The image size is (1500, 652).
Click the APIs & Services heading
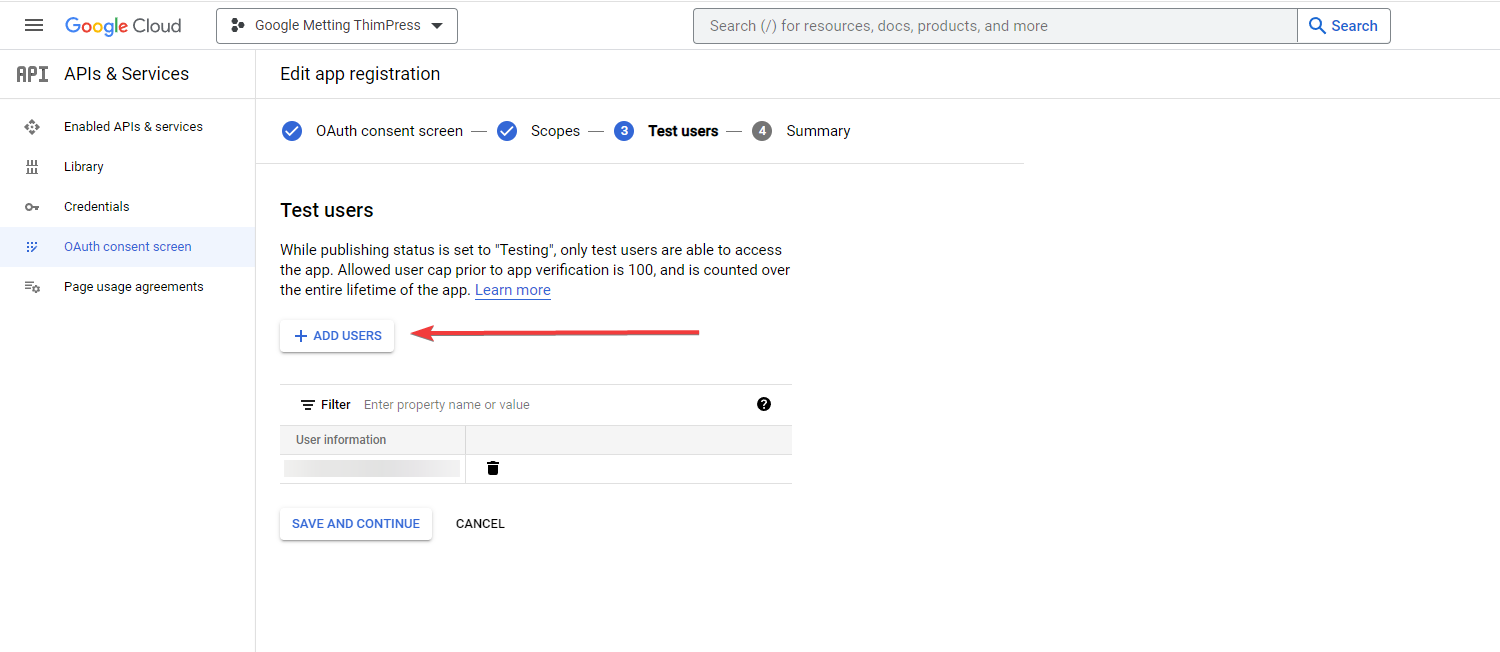click(x=126, y=74)
